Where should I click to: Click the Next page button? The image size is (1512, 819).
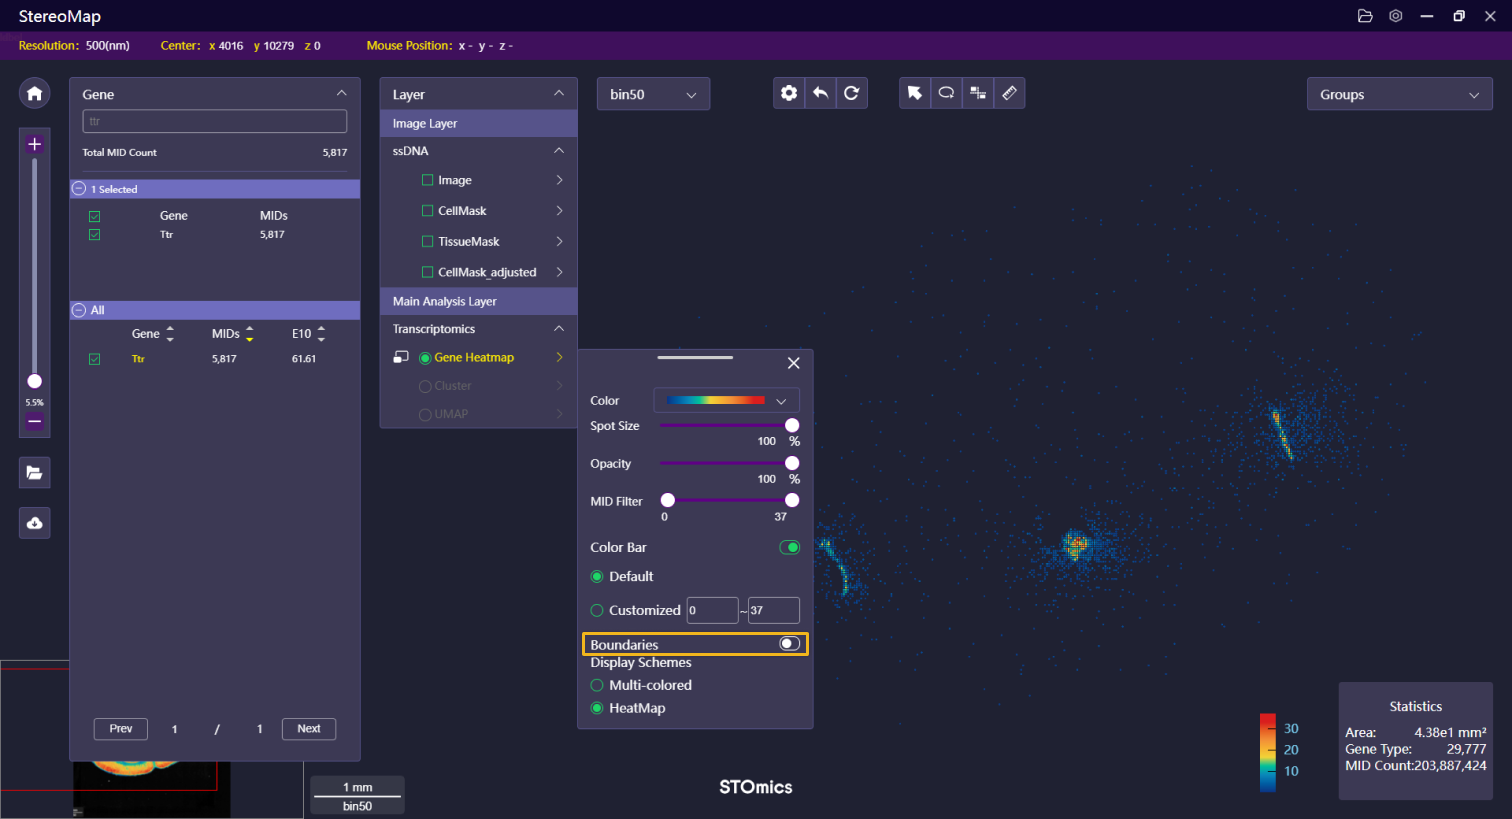(309, 729)
